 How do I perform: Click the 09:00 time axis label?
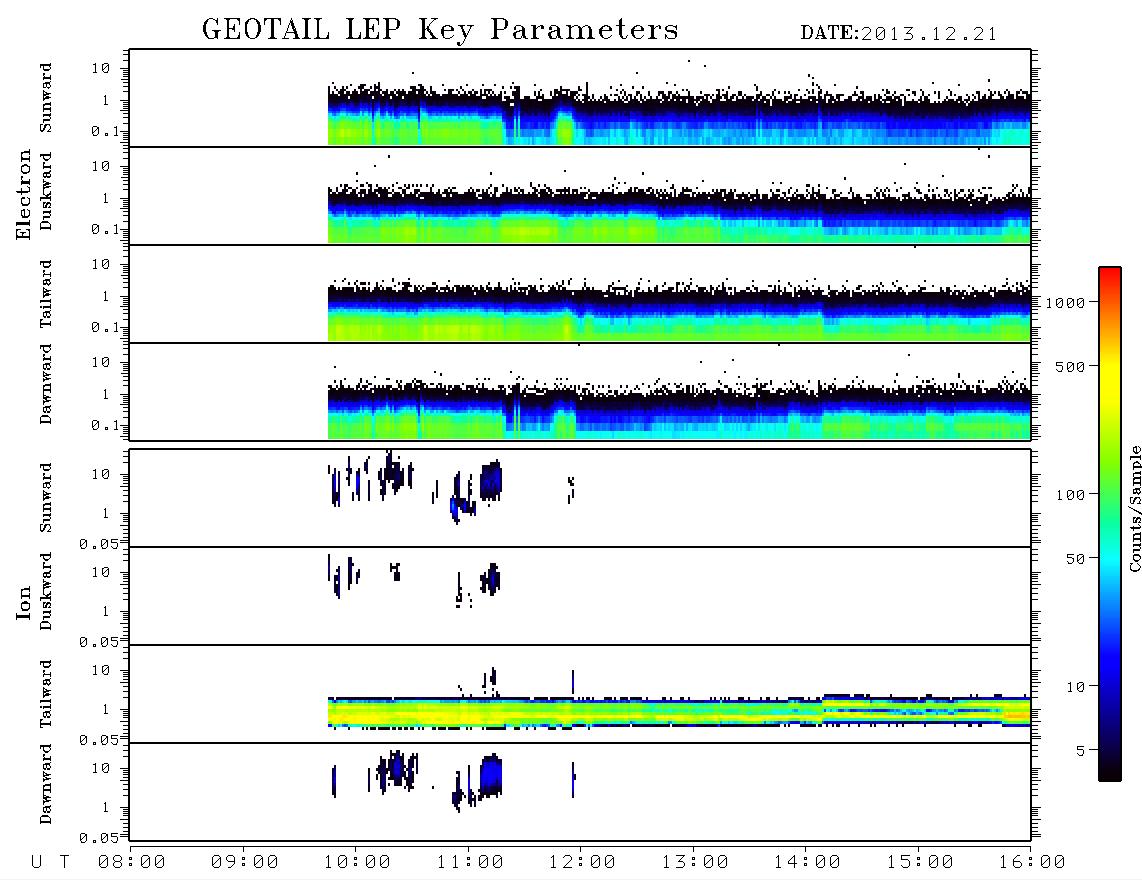245,863
